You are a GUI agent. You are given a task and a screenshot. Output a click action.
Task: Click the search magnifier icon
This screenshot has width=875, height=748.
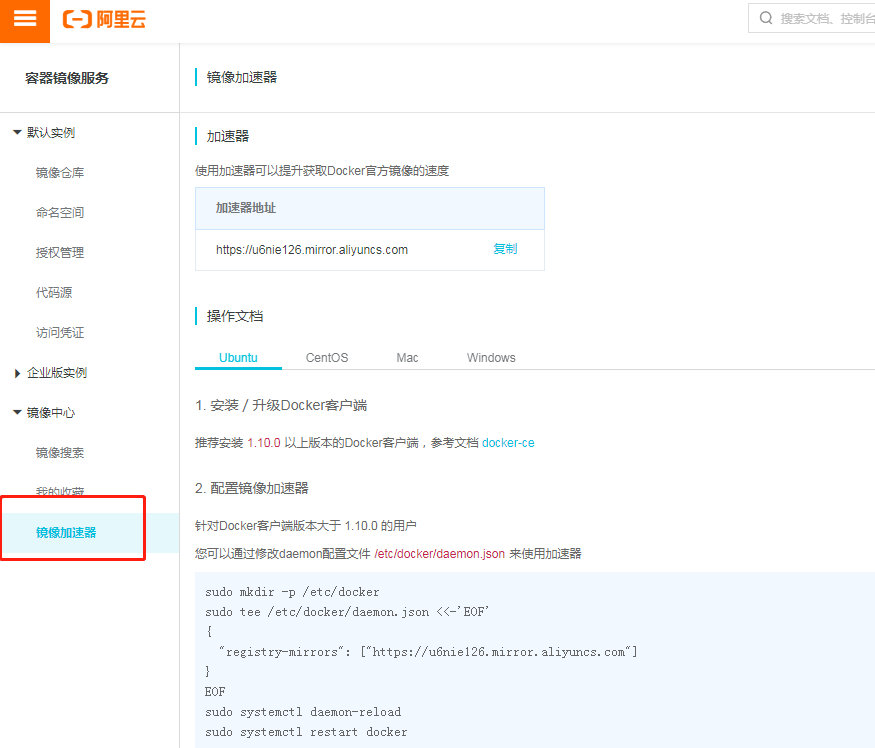pyautogui.click(x=766, y=18)
